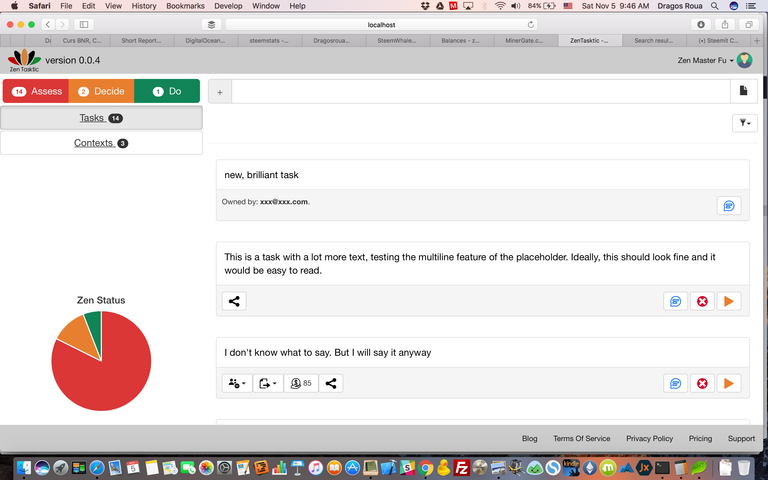768x480 pixels.
Task: Reload the localhost page
Action: coord(530,24)
